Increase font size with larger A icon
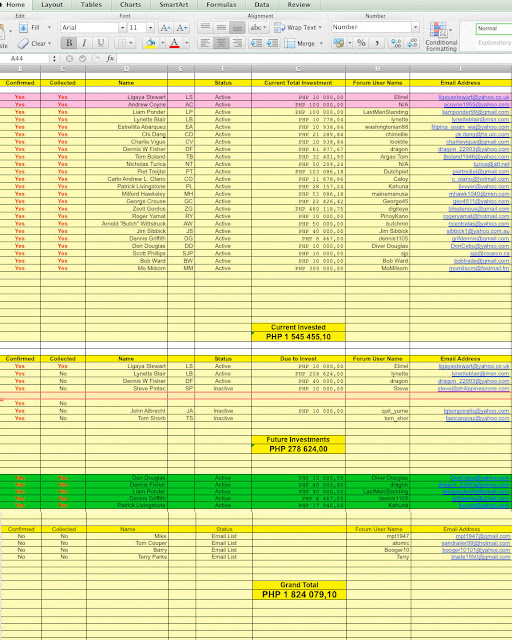 [165, 28]
